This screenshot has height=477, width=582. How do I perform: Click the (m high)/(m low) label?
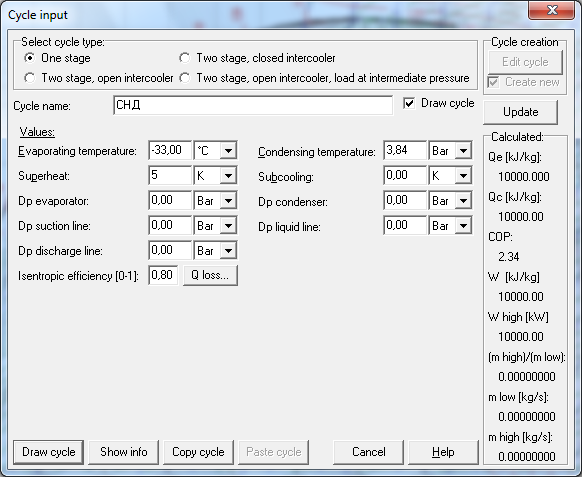point(527,357)
